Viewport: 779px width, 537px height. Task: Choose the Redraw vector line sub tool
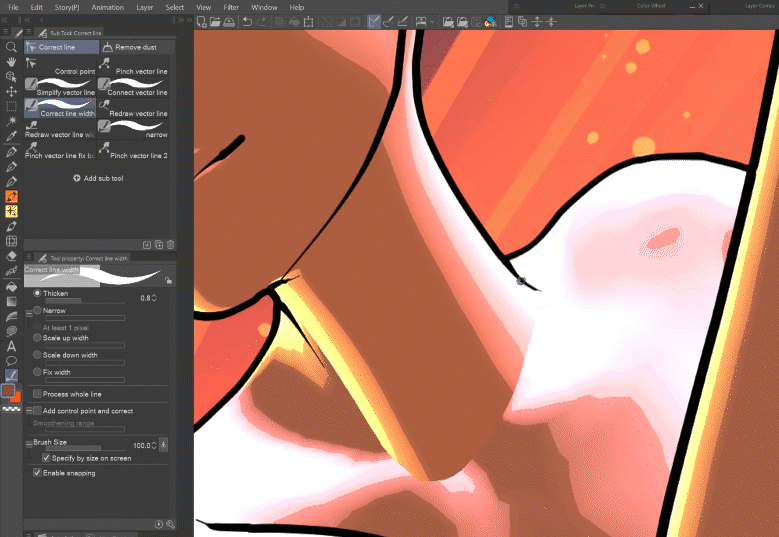[x=133, y=108]
